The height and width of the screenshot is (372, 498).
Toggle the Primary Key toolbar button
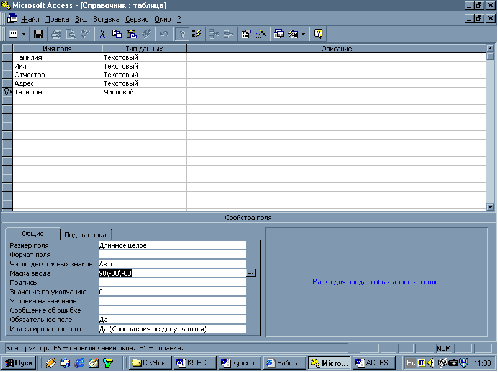[x=182, y=34]
